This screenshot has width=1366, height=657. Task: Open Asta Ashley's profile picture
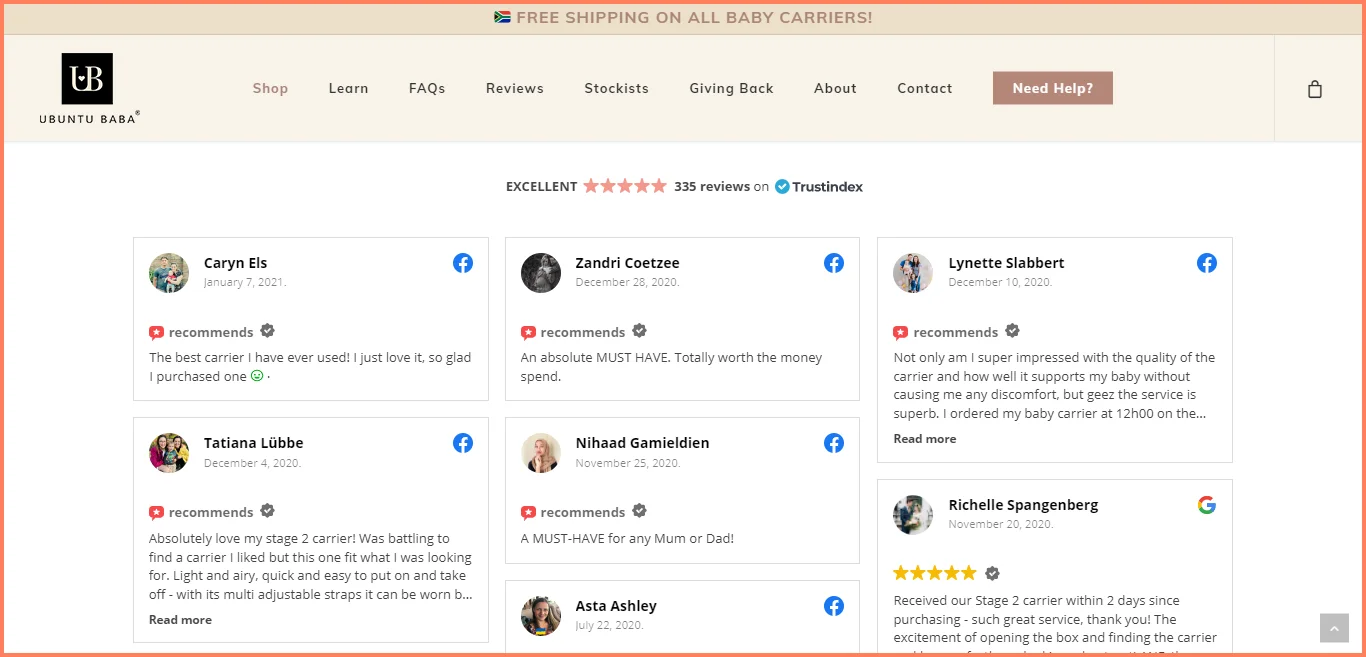pyautogui.click(x=541, y=616)
